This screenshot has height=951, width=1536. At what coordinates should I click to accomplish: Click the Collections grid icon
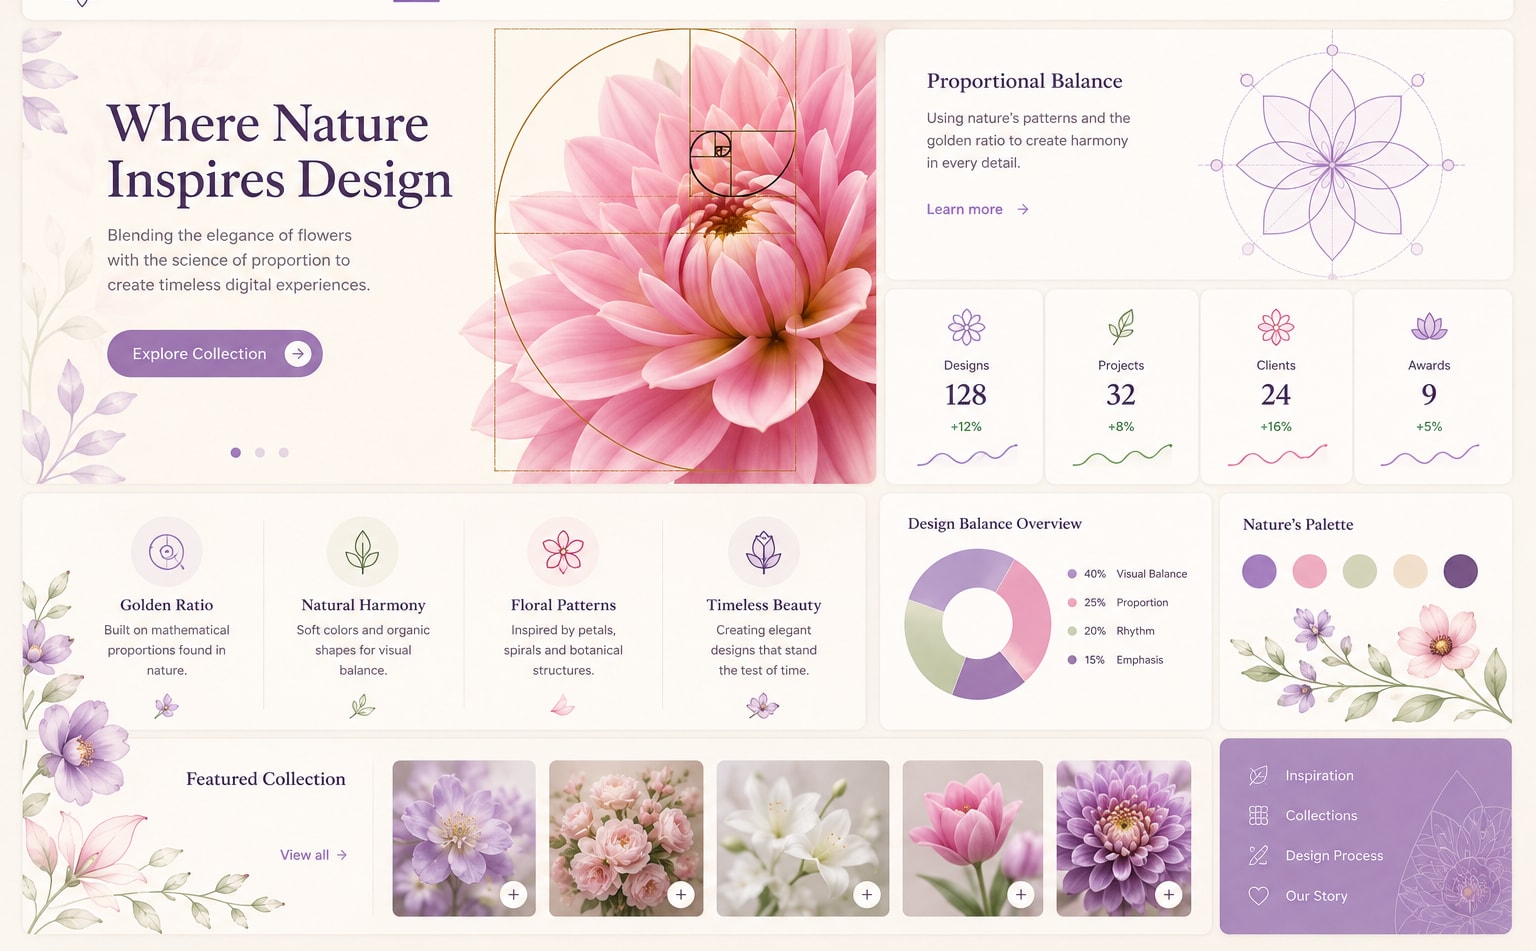(1259, 815)
